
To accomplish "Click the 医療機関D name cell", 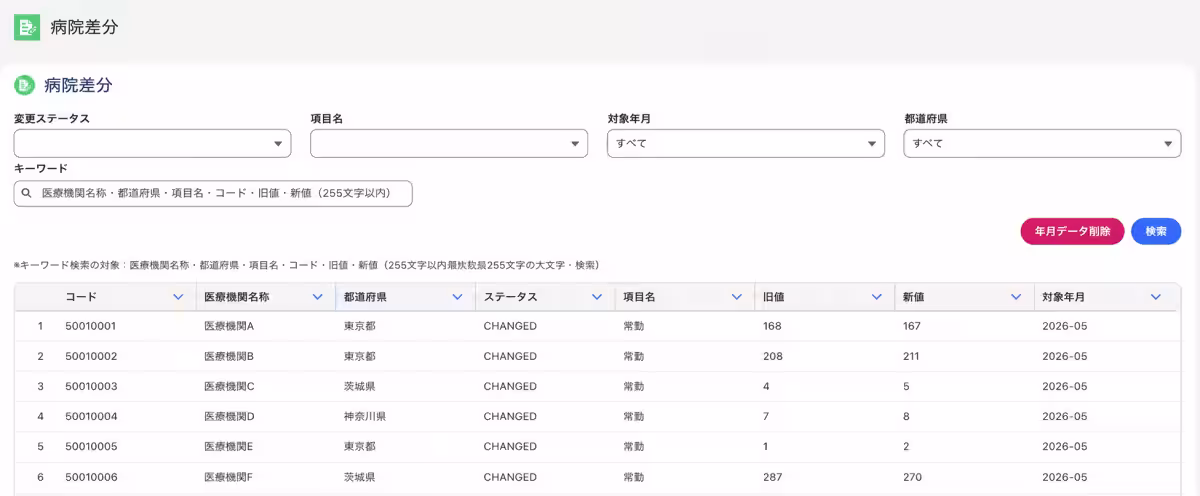I will click(229, 416).
